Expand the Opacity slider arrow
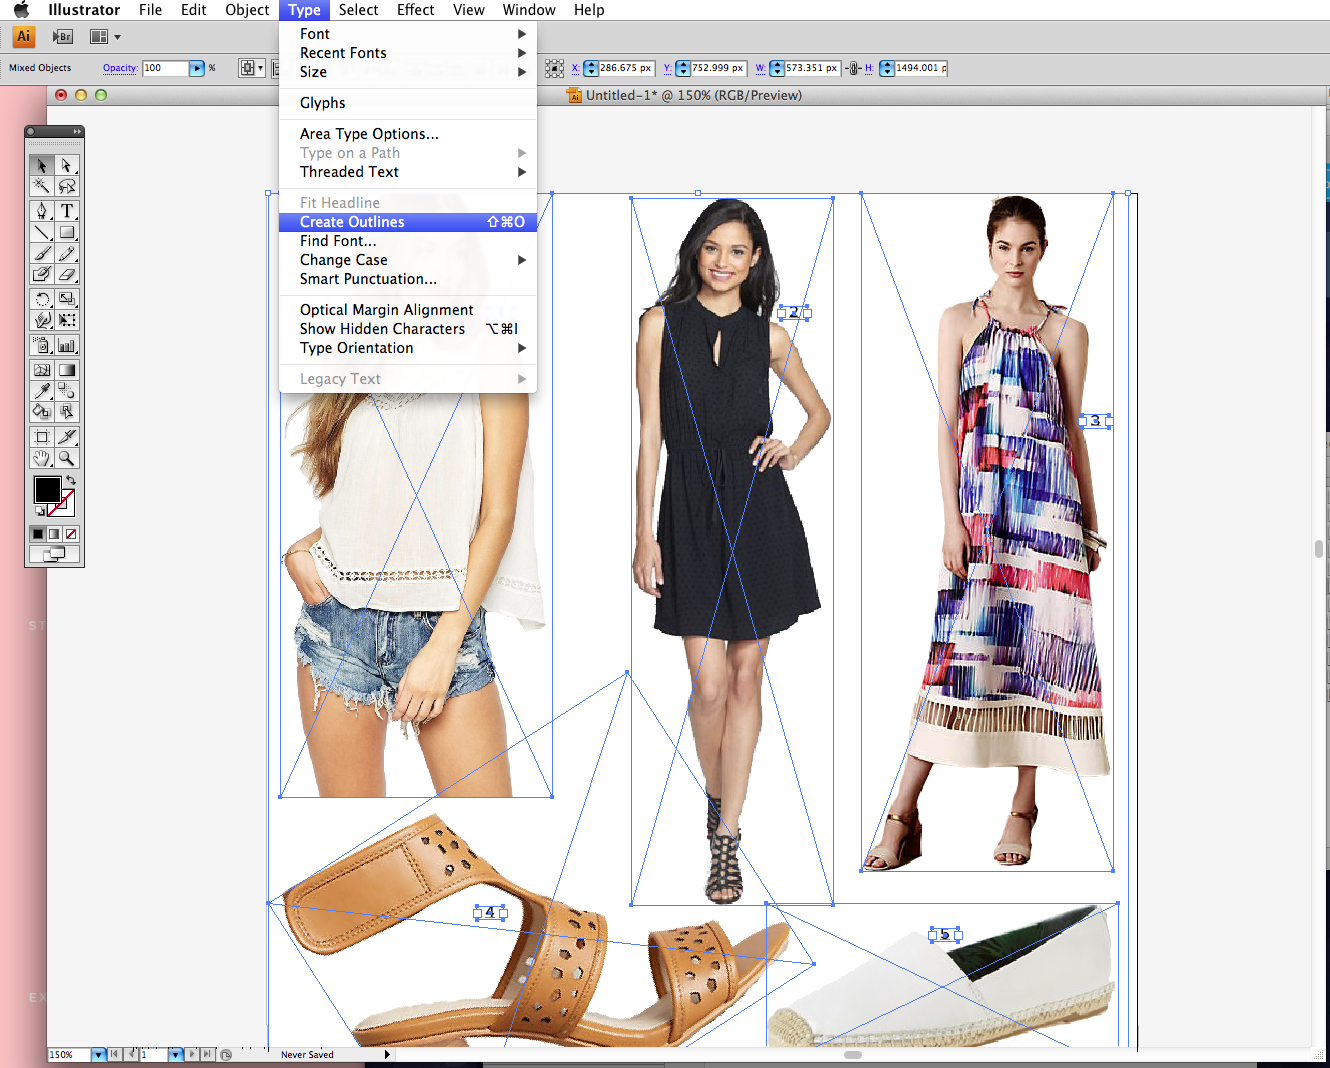Screen dimensions: 1330x1068 pyautogui.click(x=197, y=68)
